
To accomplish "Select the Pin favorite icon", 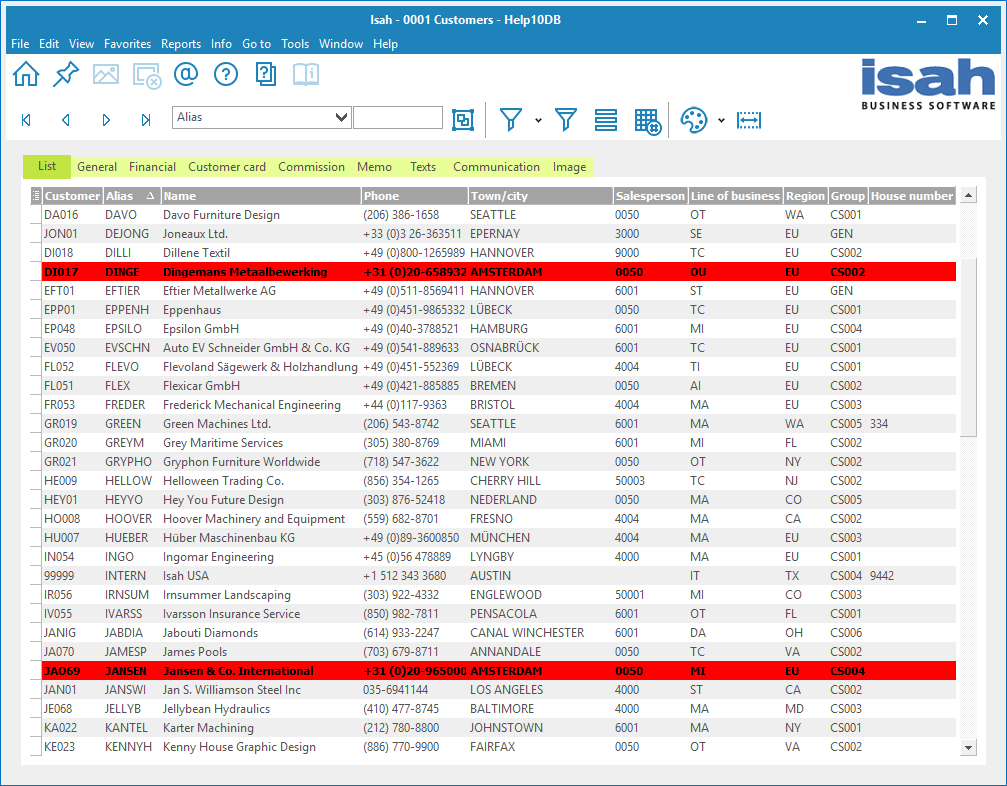I will [x=65, y=74].
